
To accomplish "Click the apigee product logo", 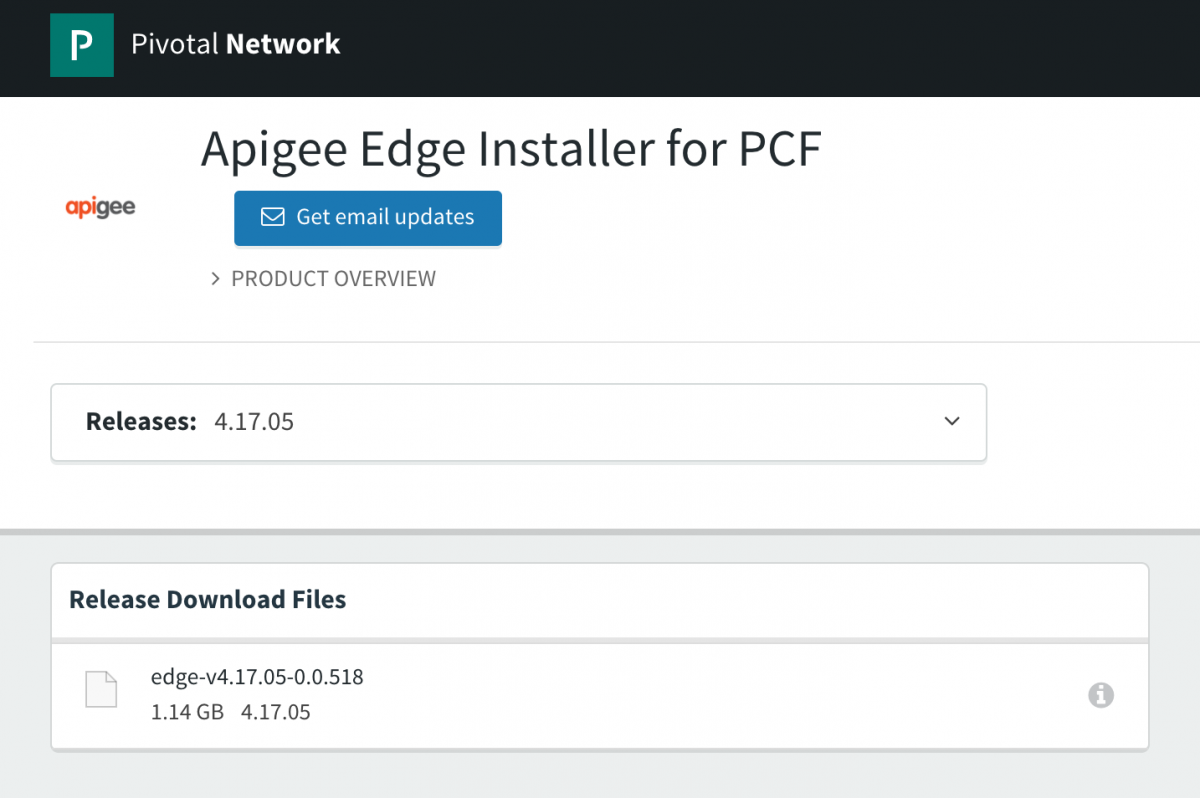I will [100, 207].
